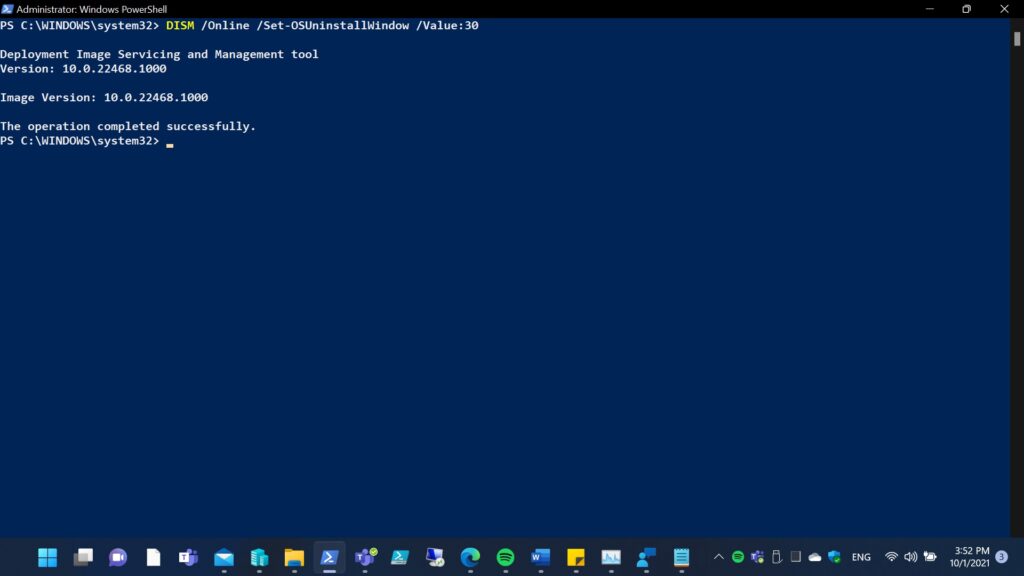1024x576 pixels.
Task: Switch input language from ENG
Action: click(x=861, y=557)
